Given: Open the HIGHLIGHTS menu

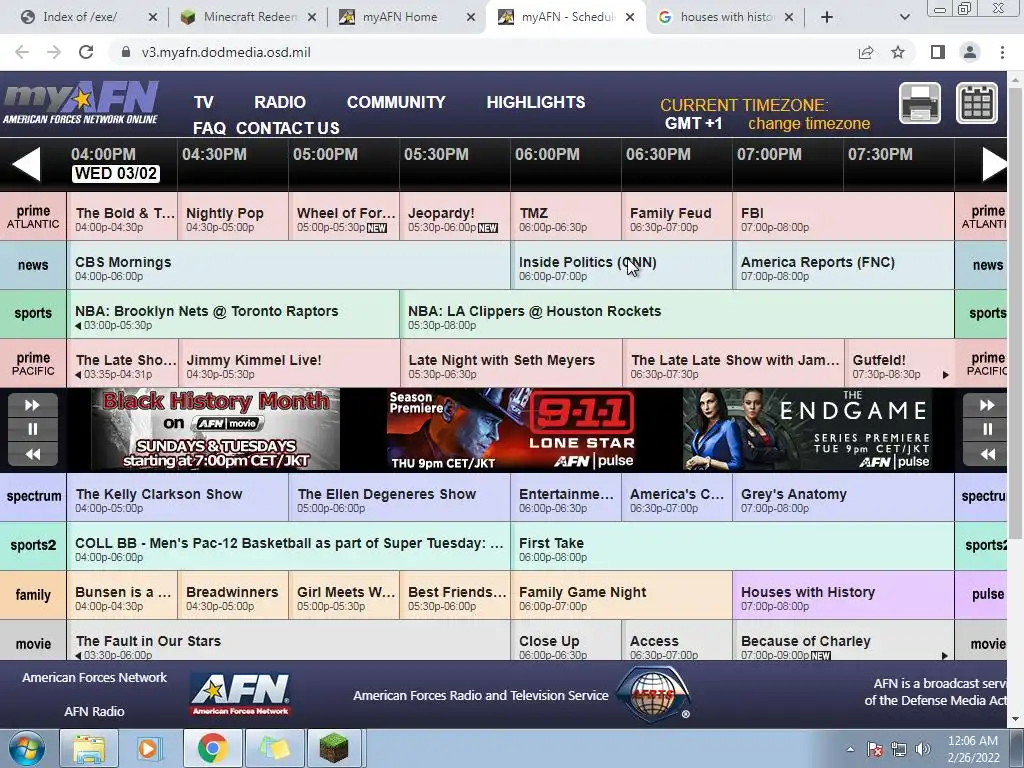Looking at the screenshot, I should coord(536,103).
